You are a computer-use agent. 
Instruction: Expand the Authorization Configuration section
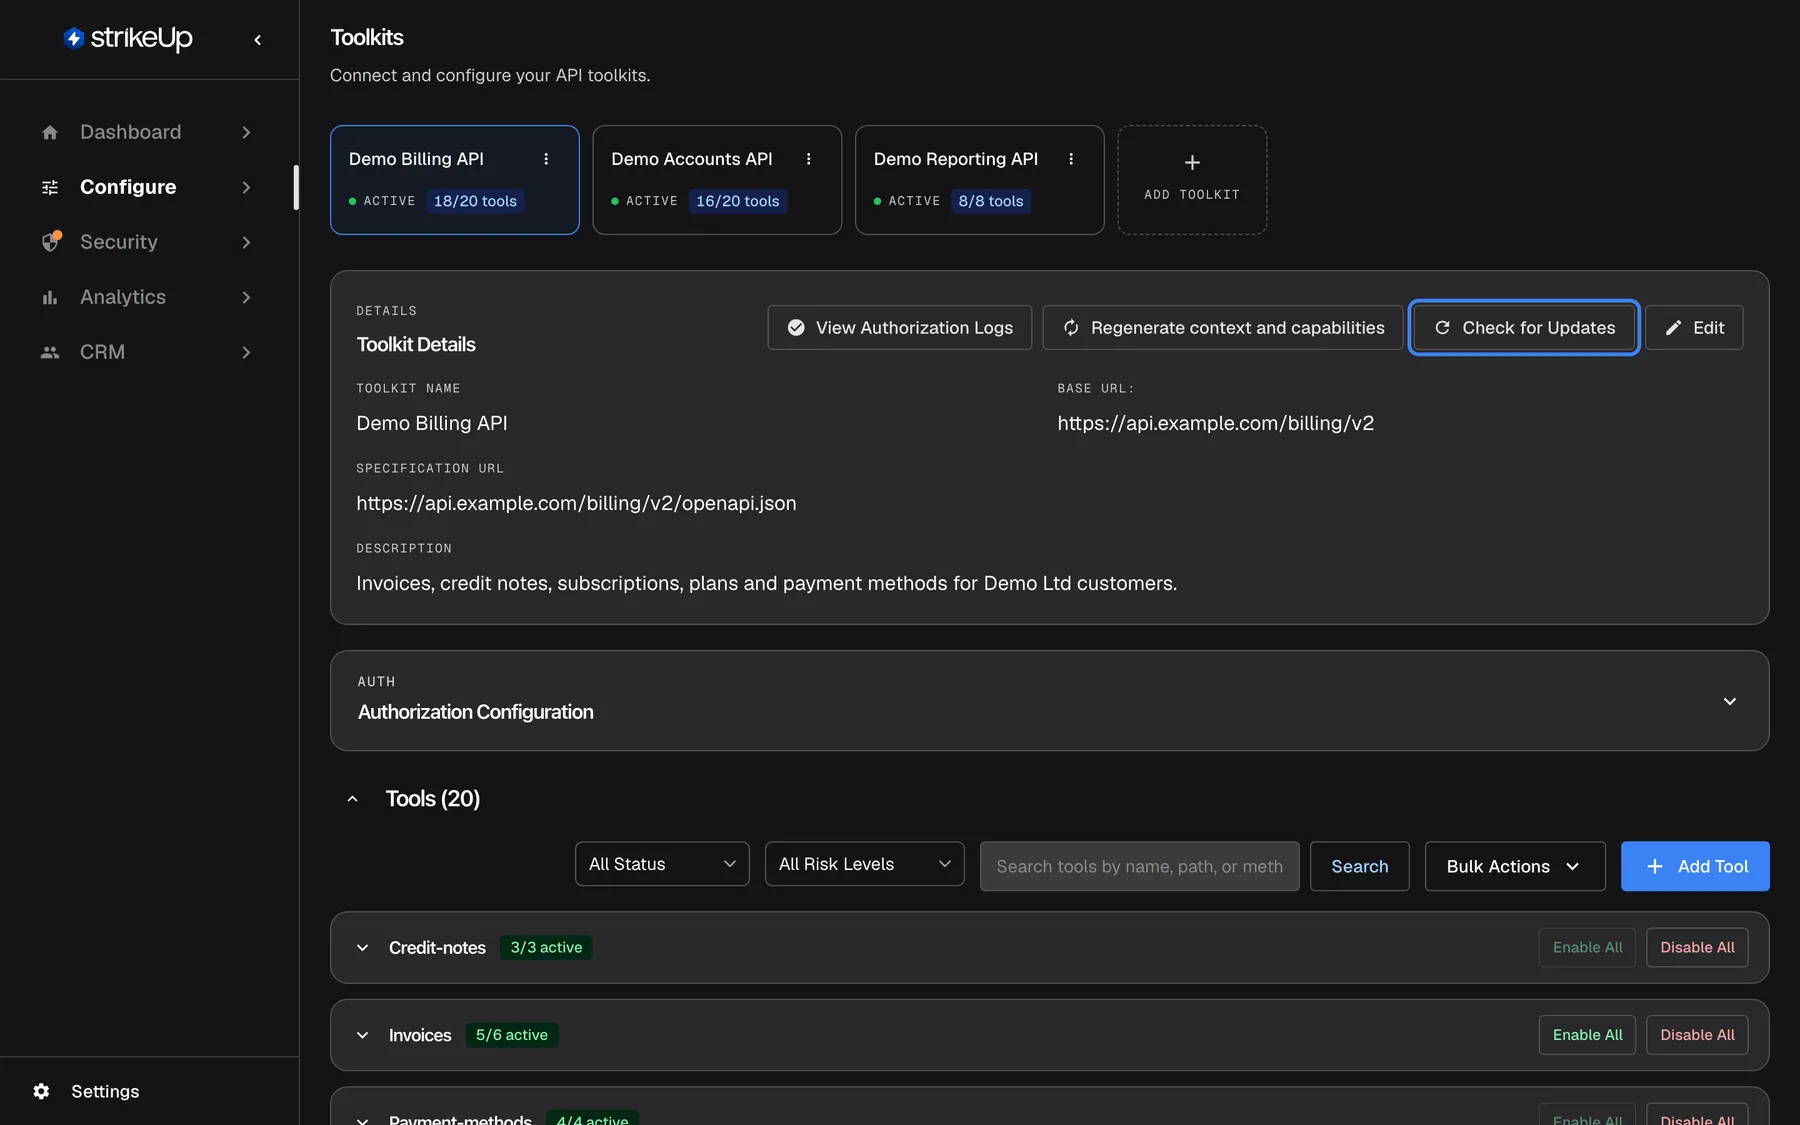coord(1730,701)
